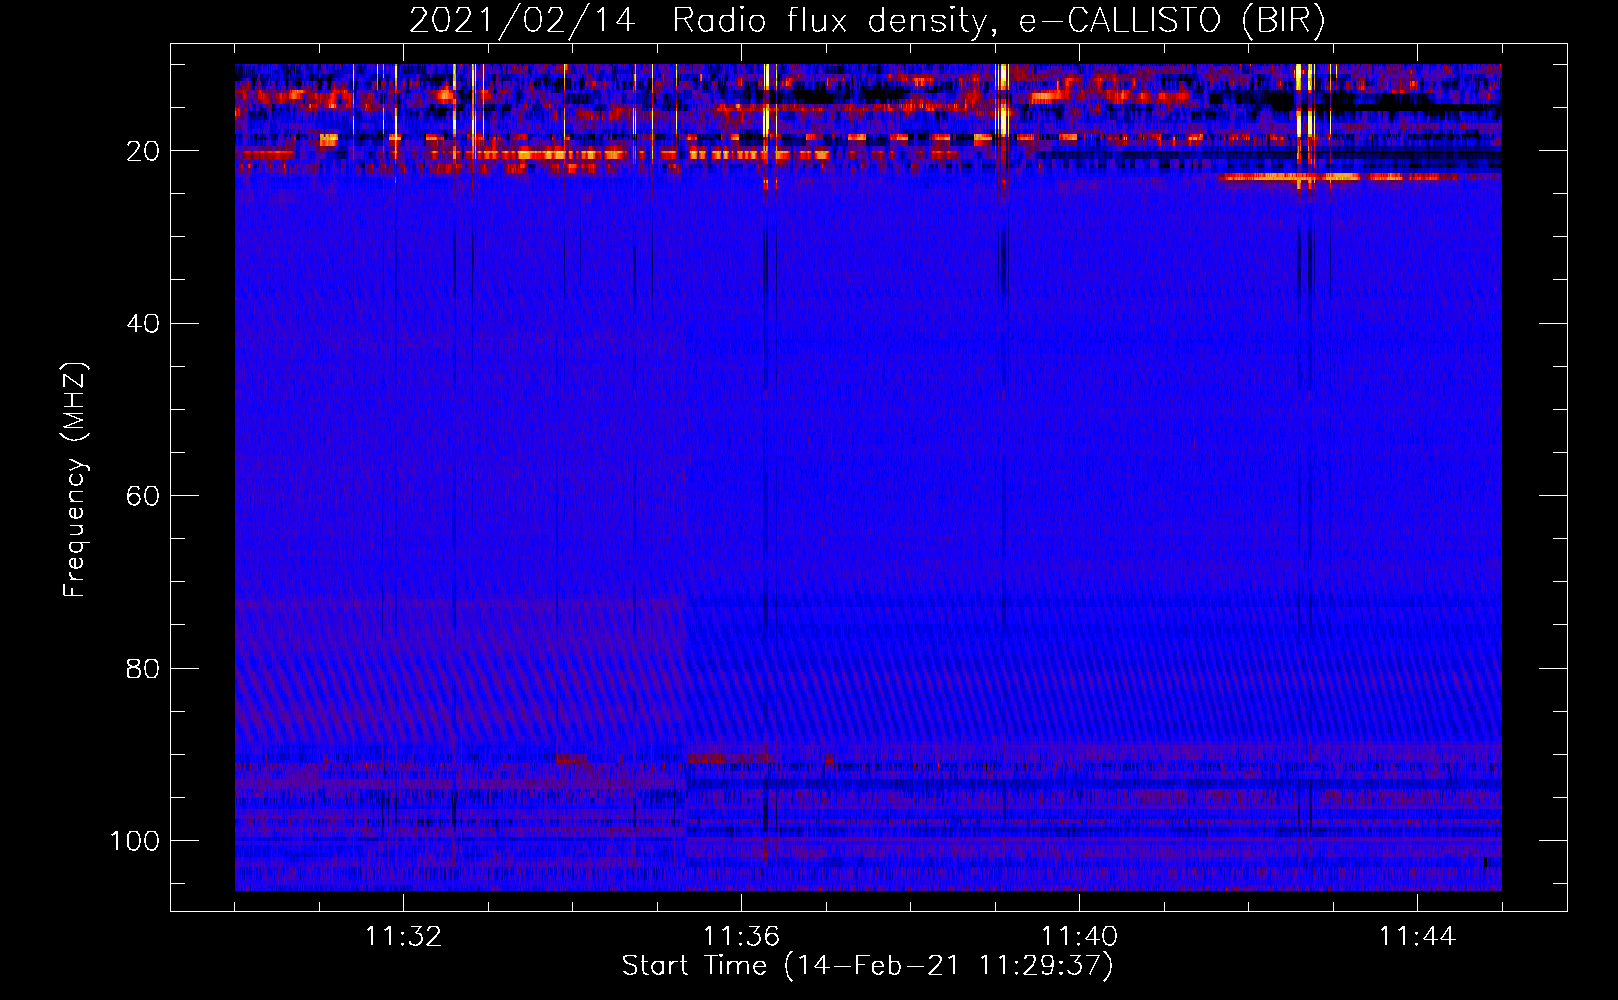
Task: Click the Y-axis label 'Frequency (MHZ)'
Action: coord(75,480)
